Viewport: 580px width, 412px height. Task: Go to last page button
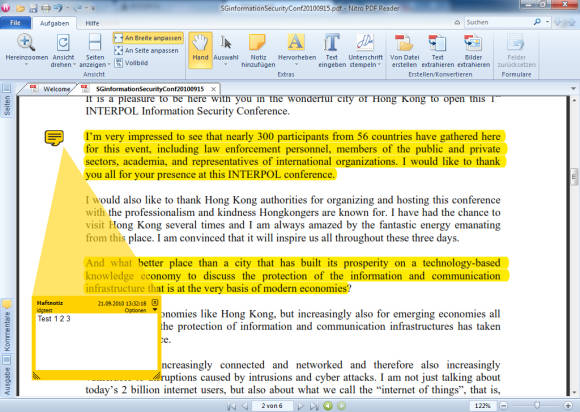point(314,406)
